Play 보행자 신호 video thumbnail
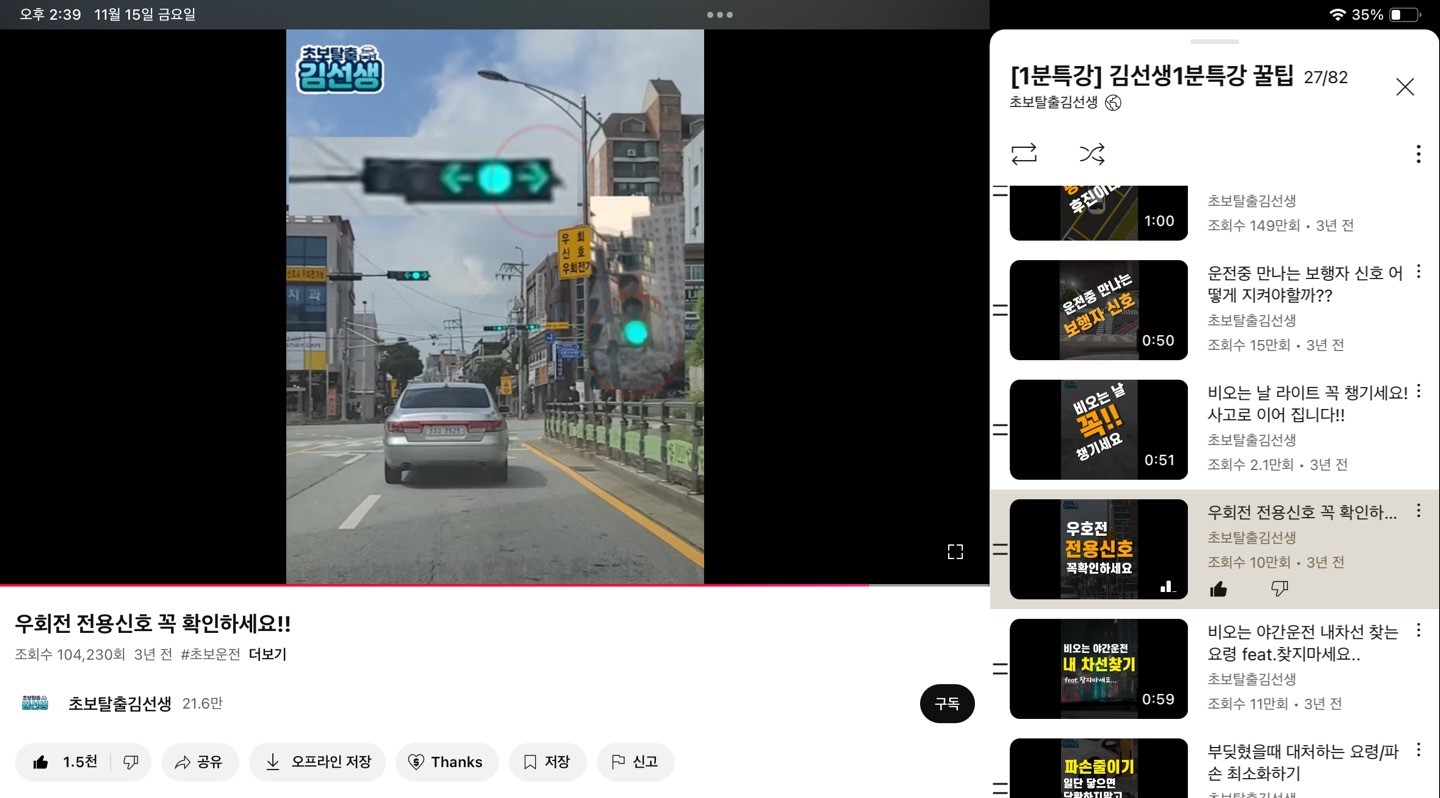Image resolution: width=1440 pixels, height=798 pixels. click(x=1099, y=310)
